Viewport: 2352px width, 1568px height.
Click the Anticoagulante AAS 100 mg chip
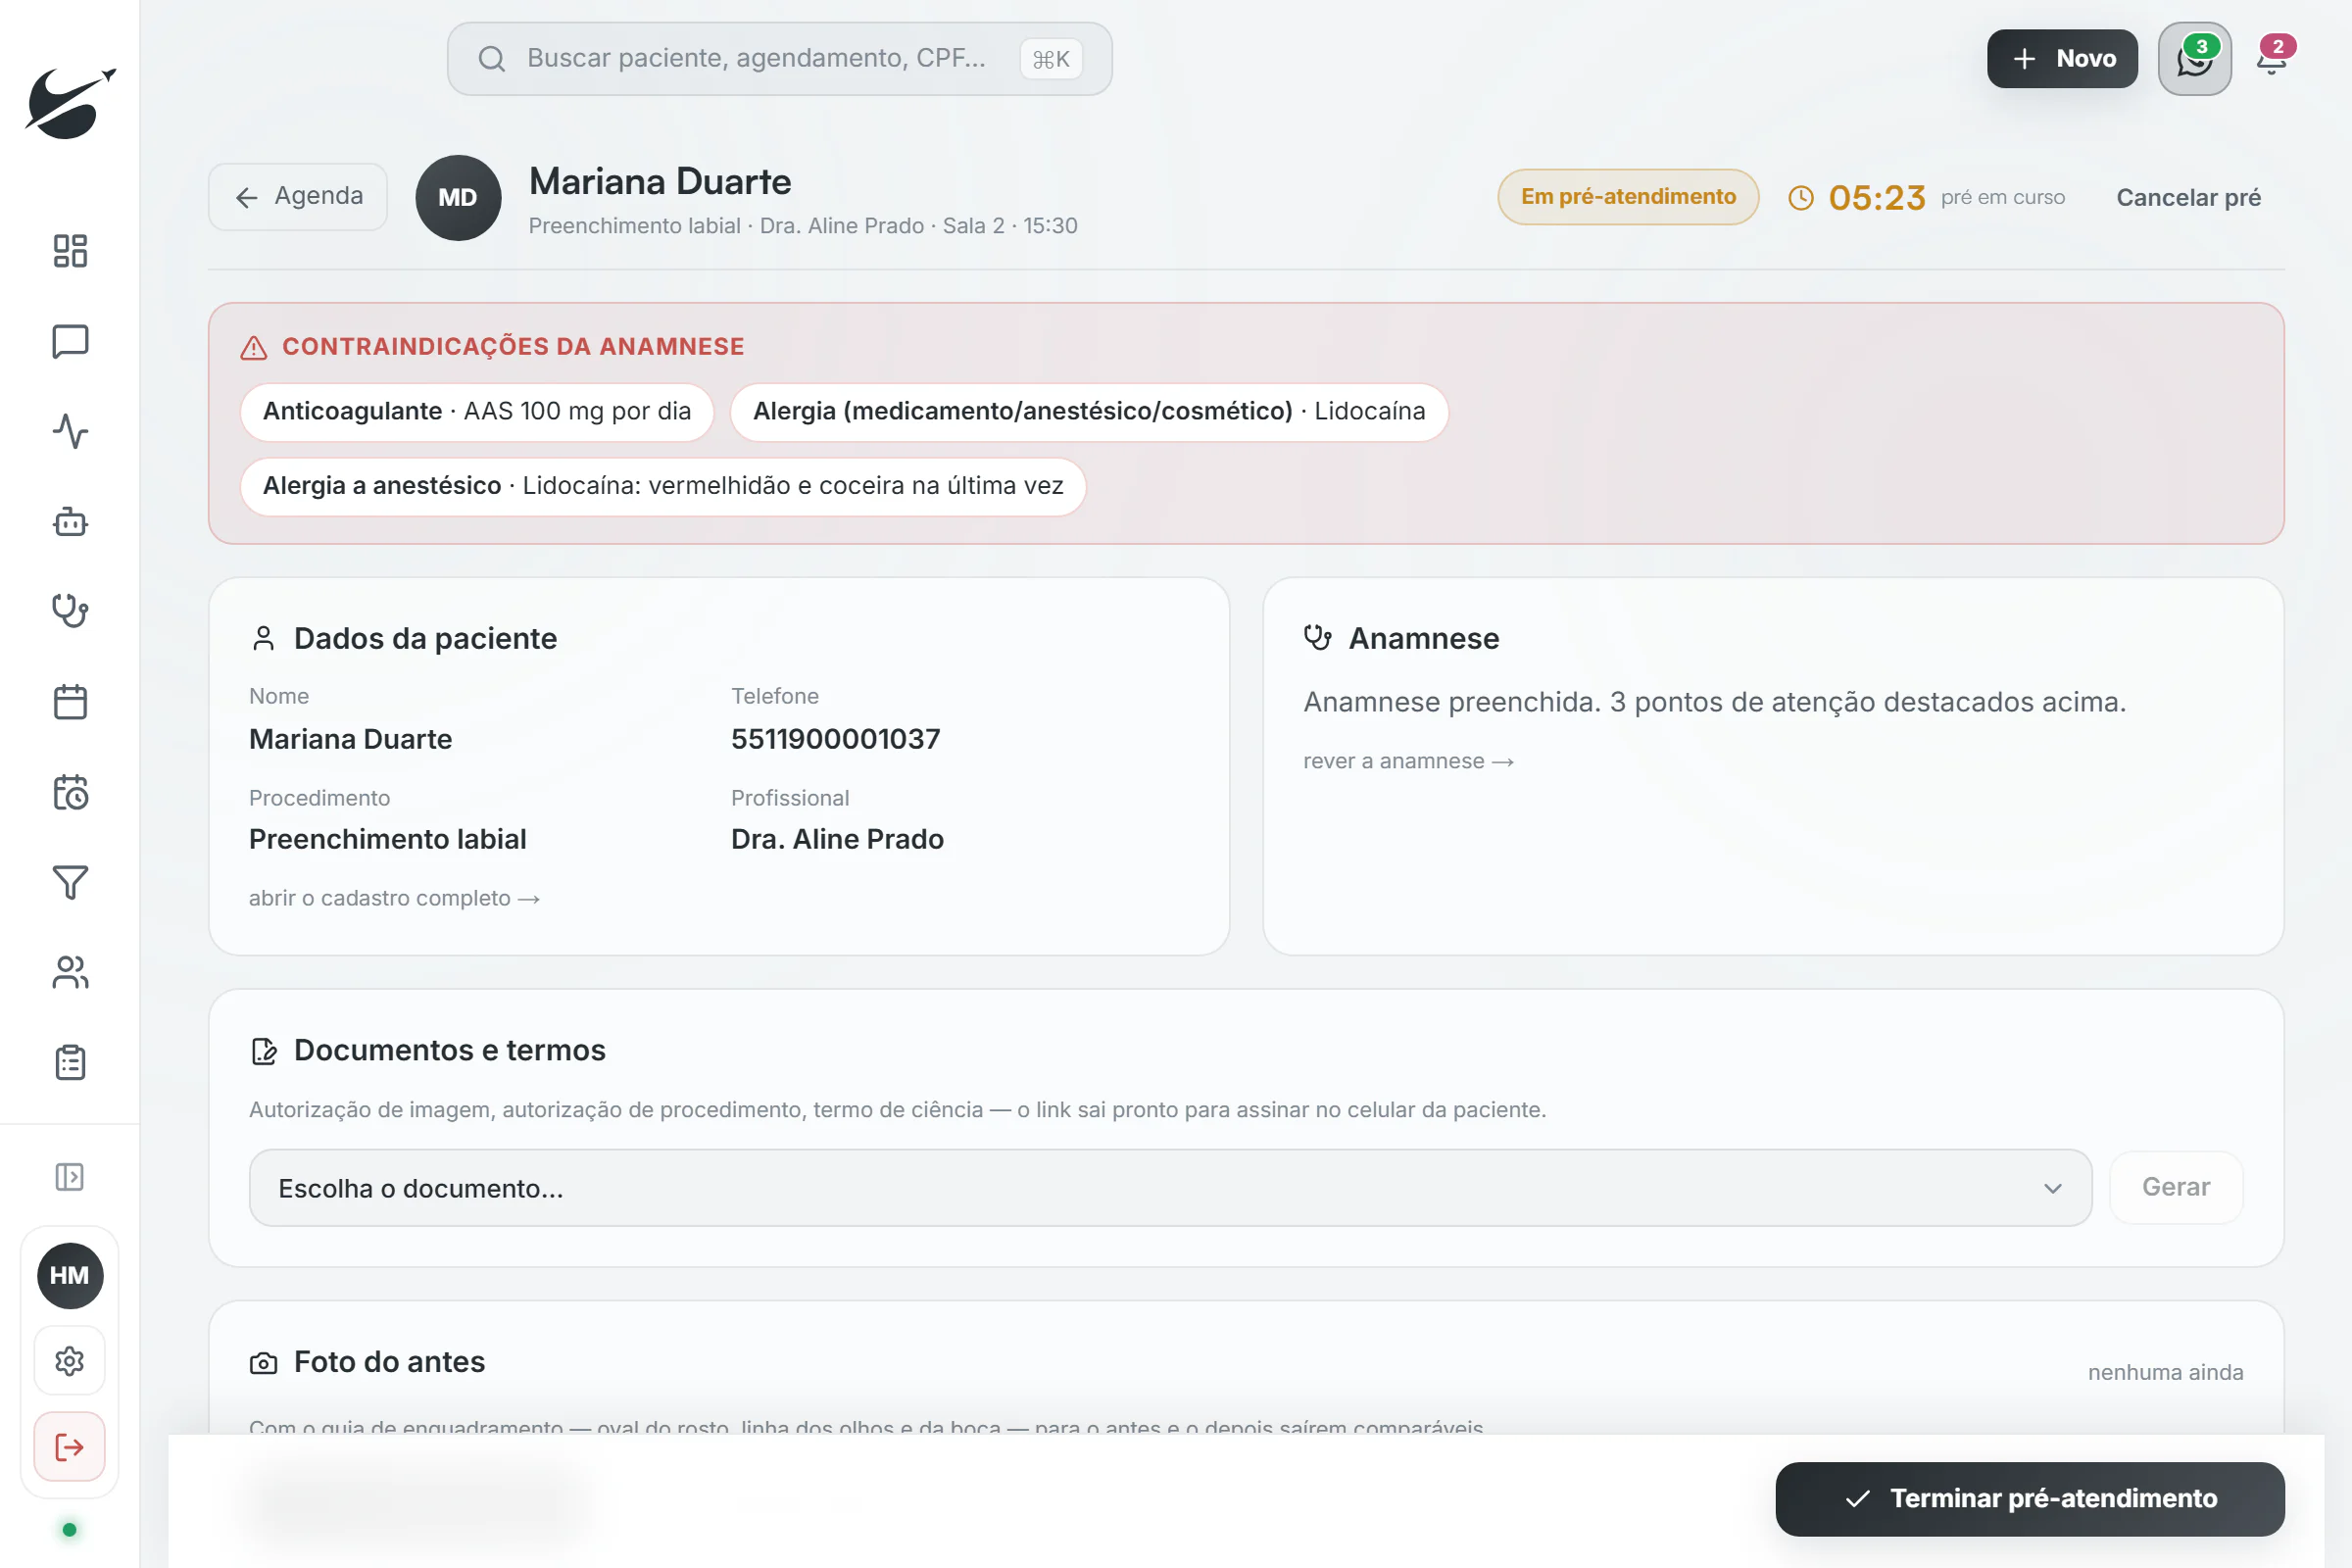(477, 411)
